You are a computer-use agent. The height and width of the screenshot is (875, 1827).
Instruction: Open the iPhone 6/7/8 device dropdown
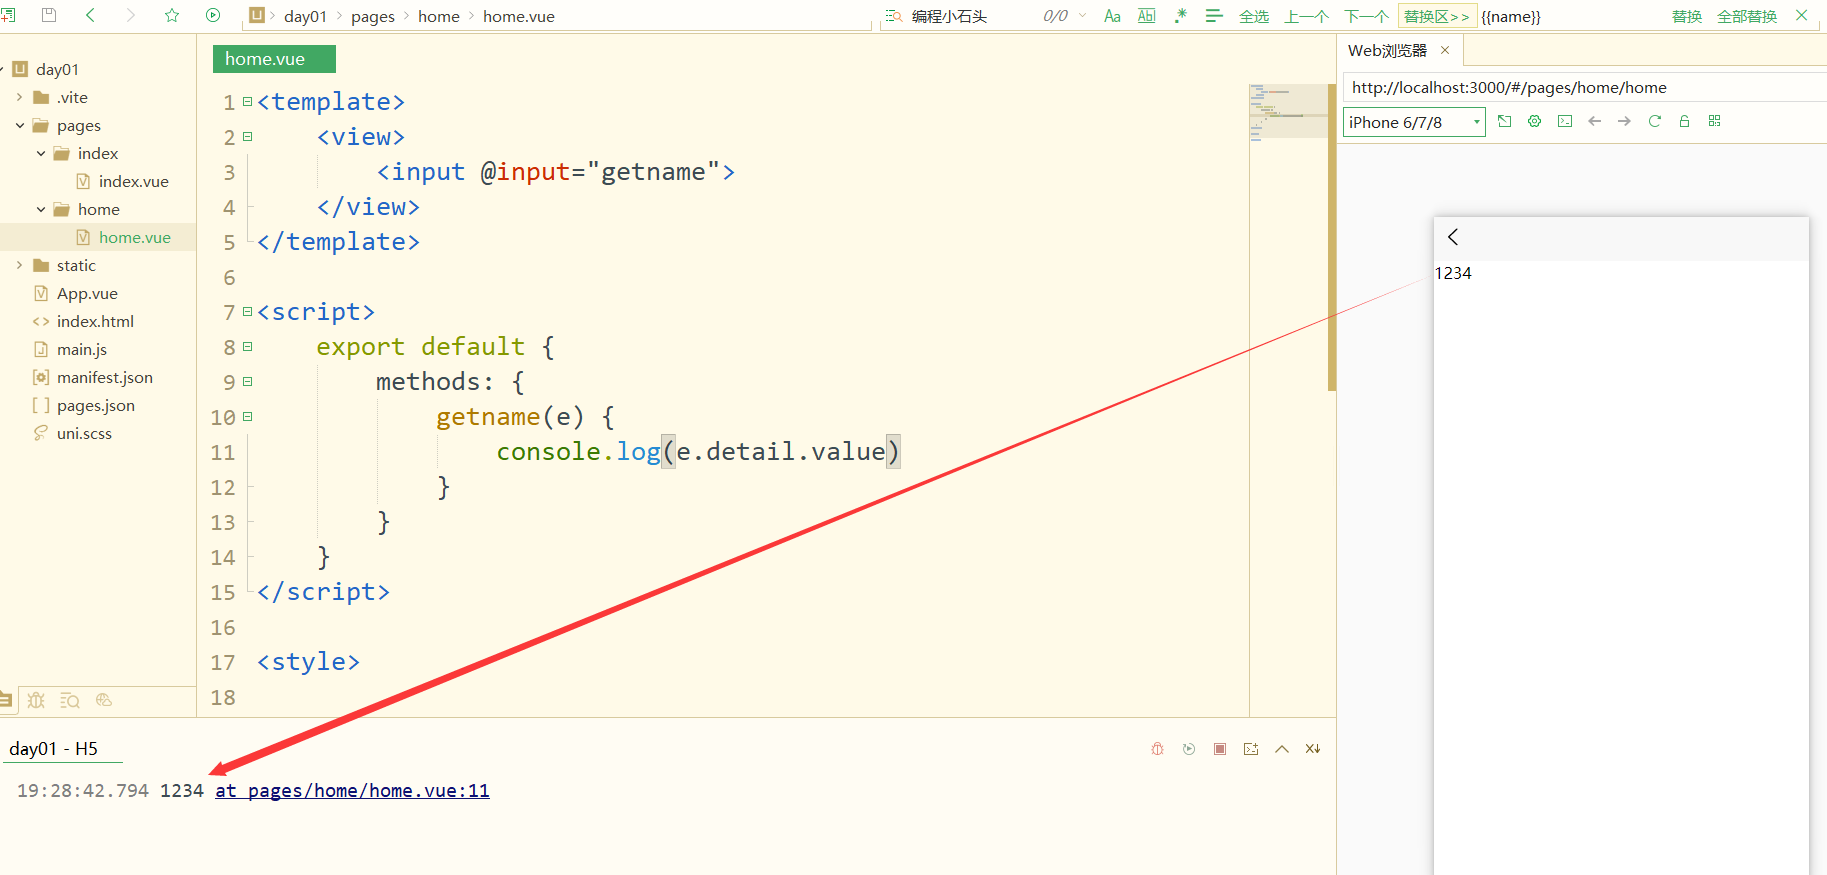pos(1414,122)
